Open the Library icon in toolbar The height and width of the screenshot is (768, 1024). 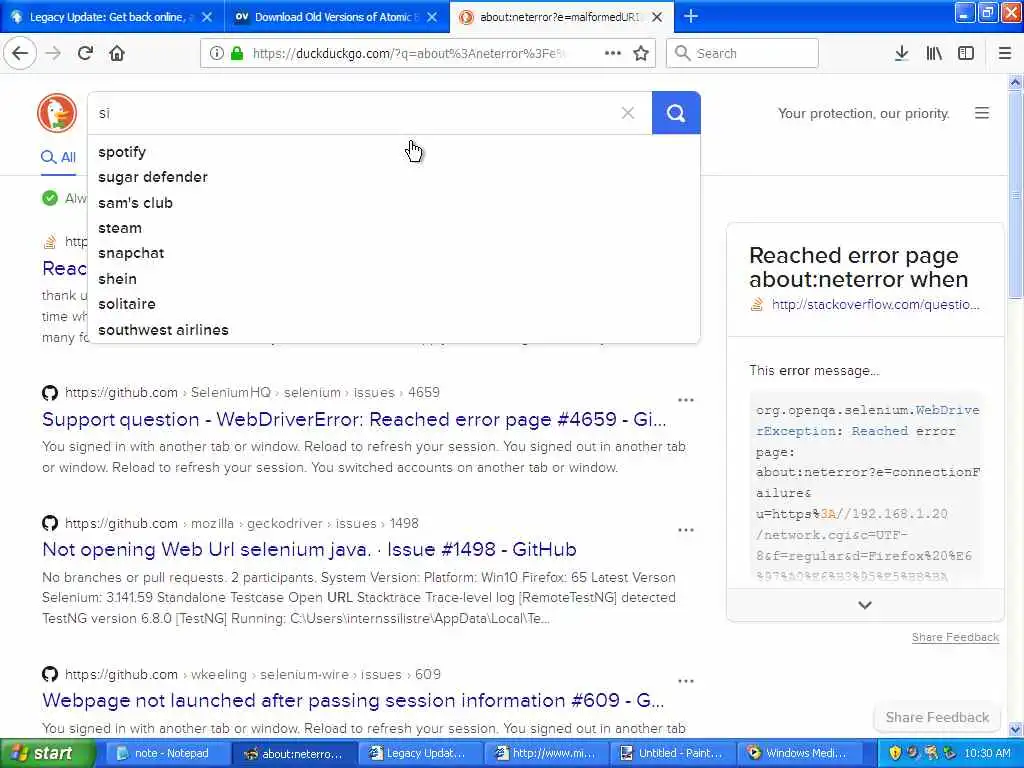934,53
